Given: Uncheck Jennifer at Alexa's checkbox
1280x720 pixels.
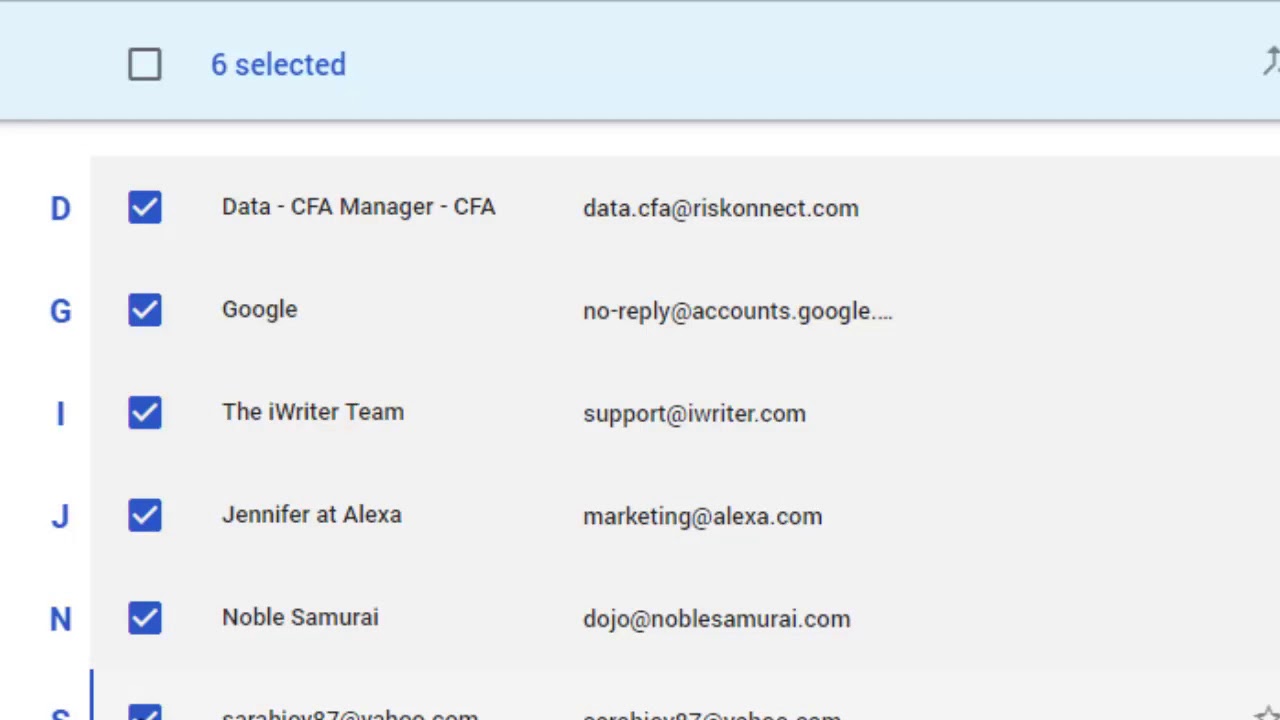Looking at the screenshot, I should pos(145,515).
